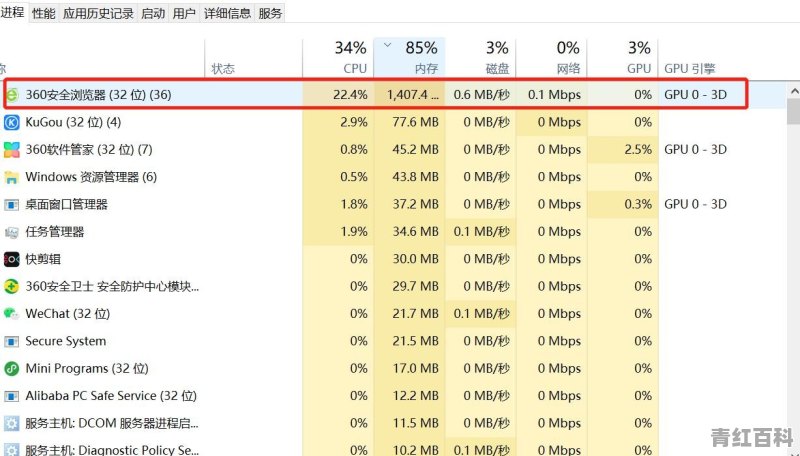Click the Windows 资源管理器 folder icon
This screenshot has width=800, height=456.
(x=11, y=177)
